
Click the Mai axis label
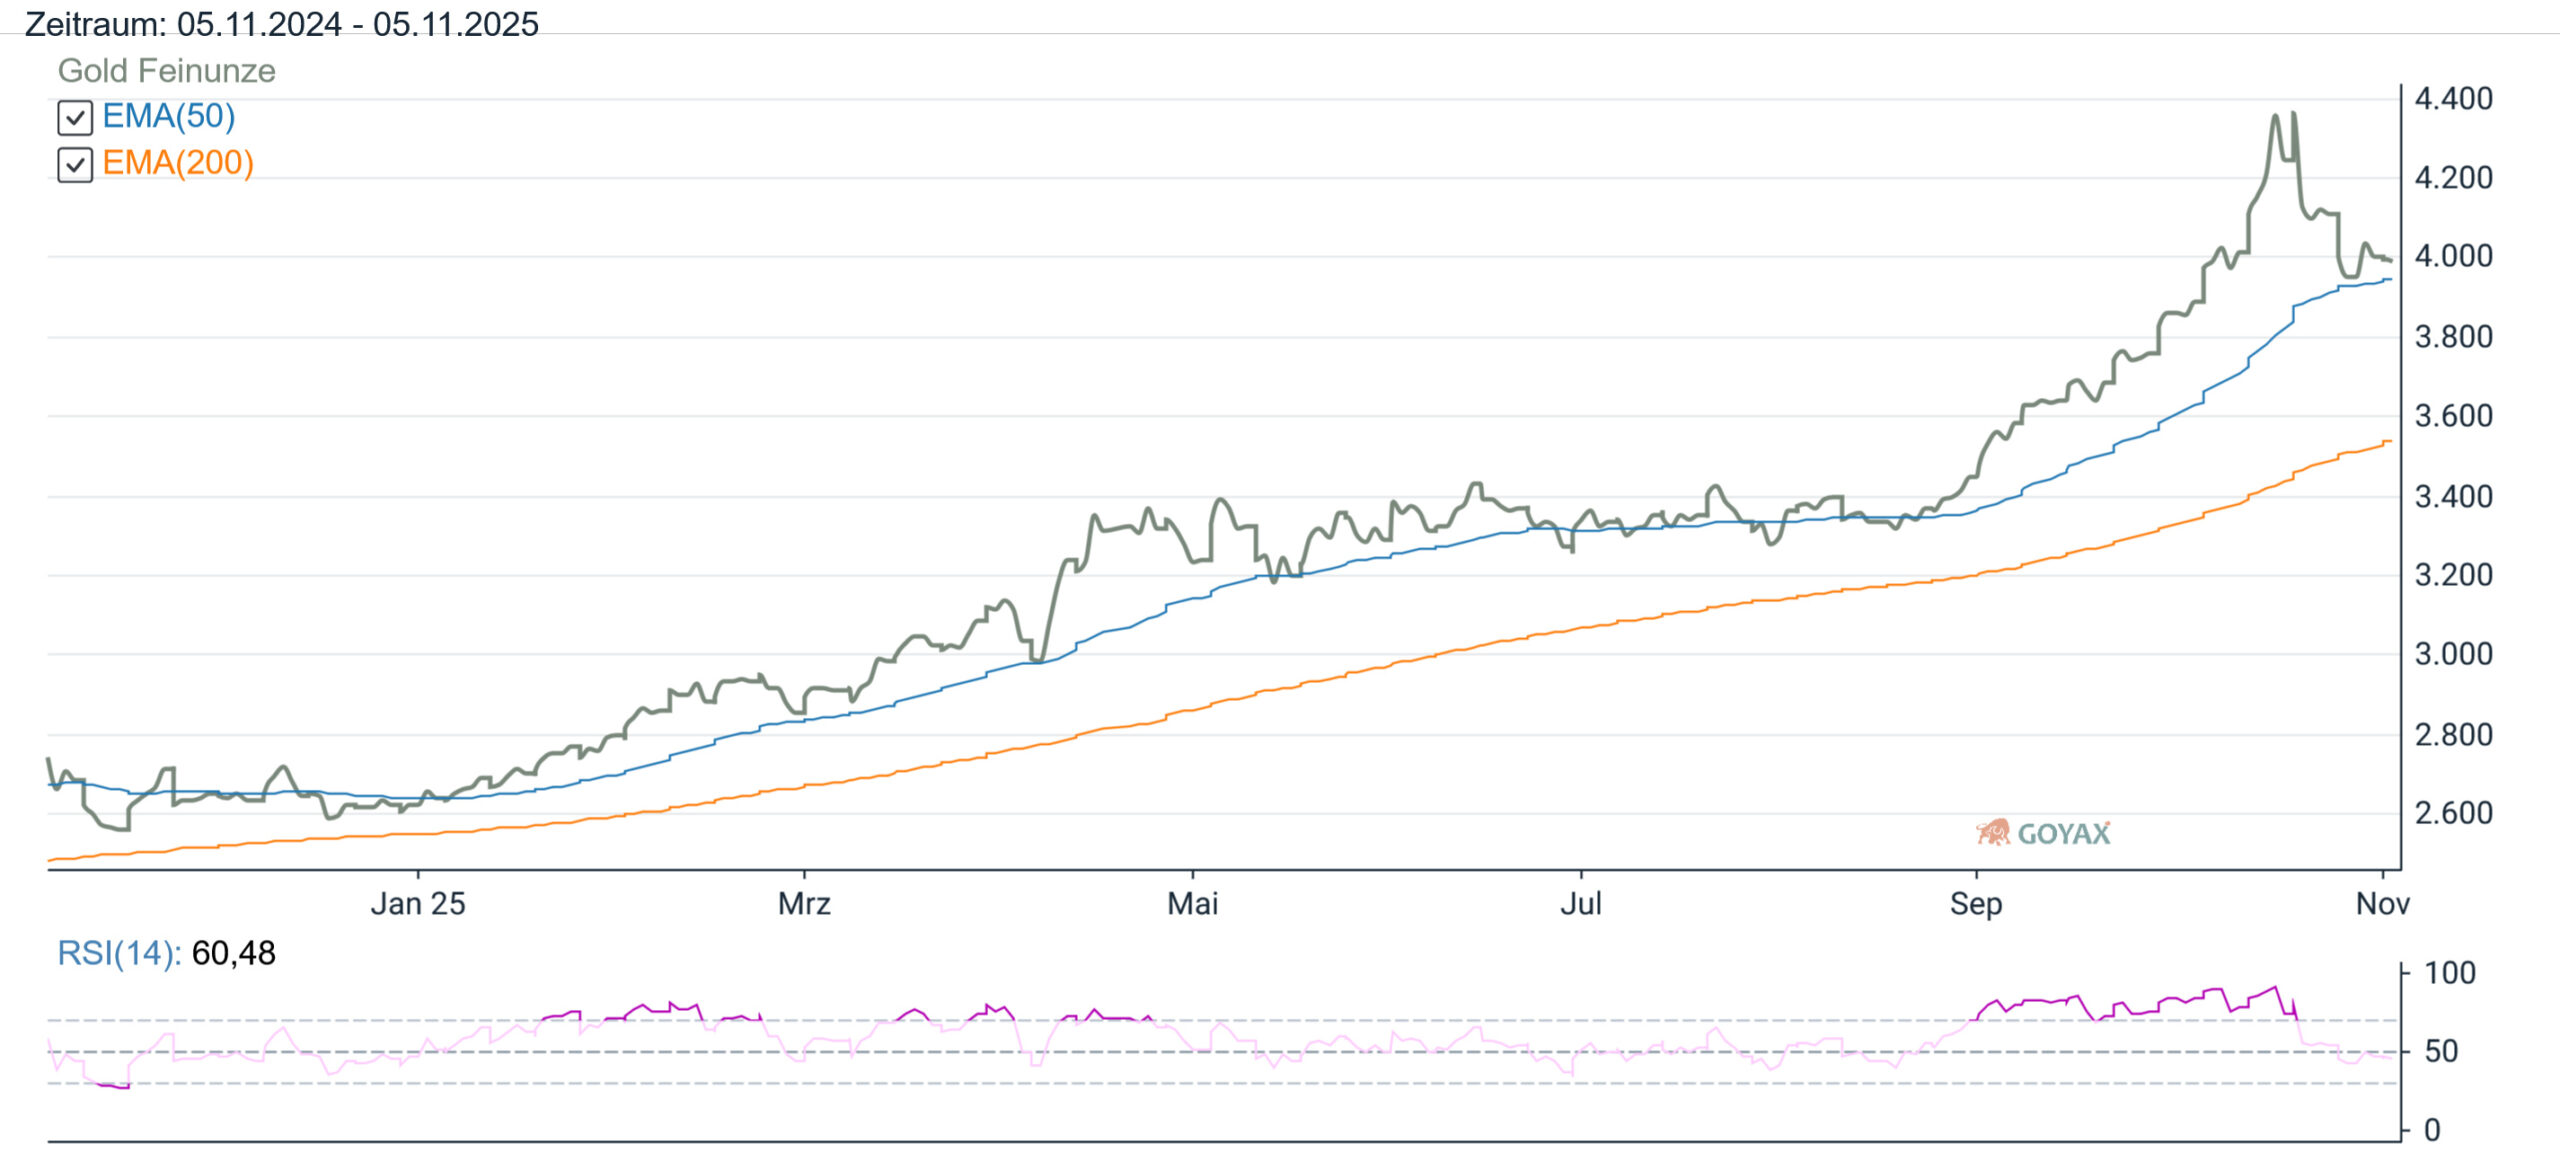click(x=1192, y=904)
